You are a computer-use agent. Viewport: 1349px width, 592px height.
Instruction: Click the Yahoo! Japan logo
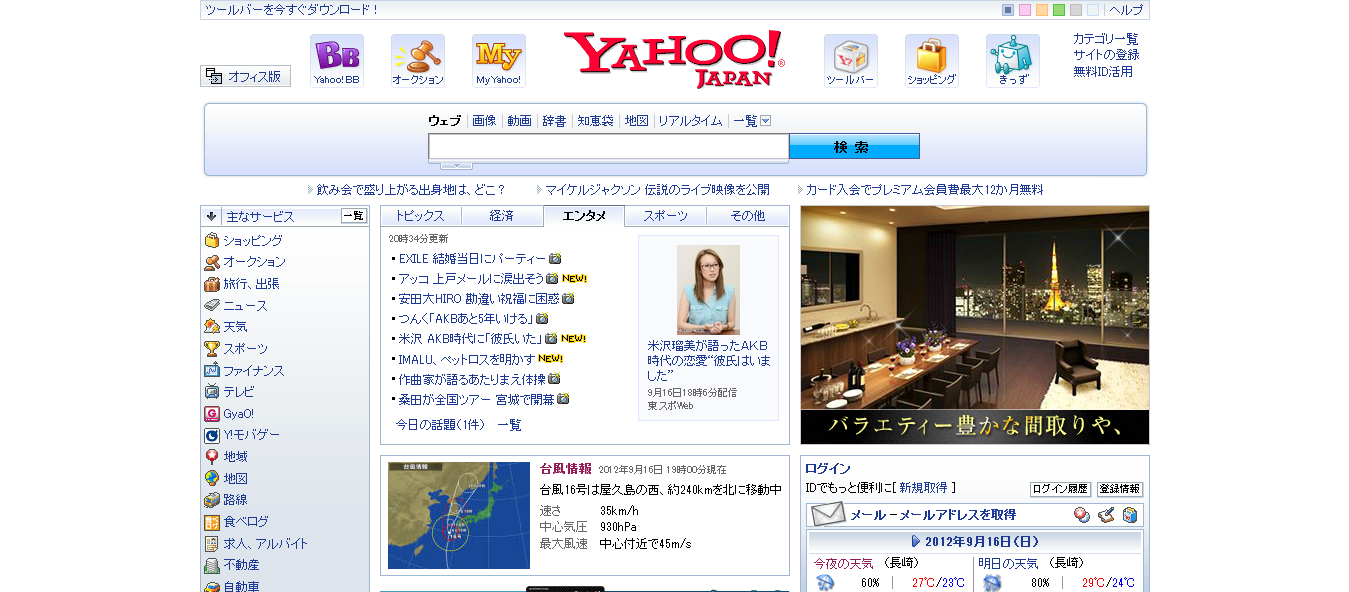click(x=674, y=59)
